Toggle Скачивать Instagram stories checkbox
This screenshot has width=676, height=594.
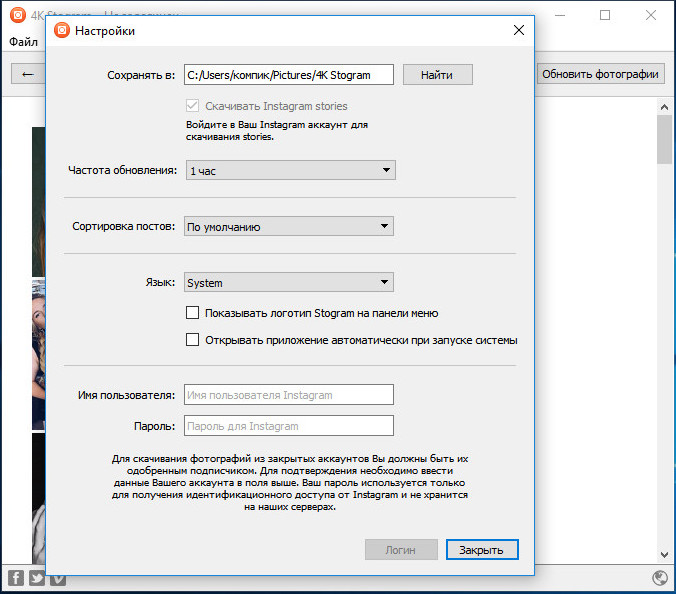[192, 106]
